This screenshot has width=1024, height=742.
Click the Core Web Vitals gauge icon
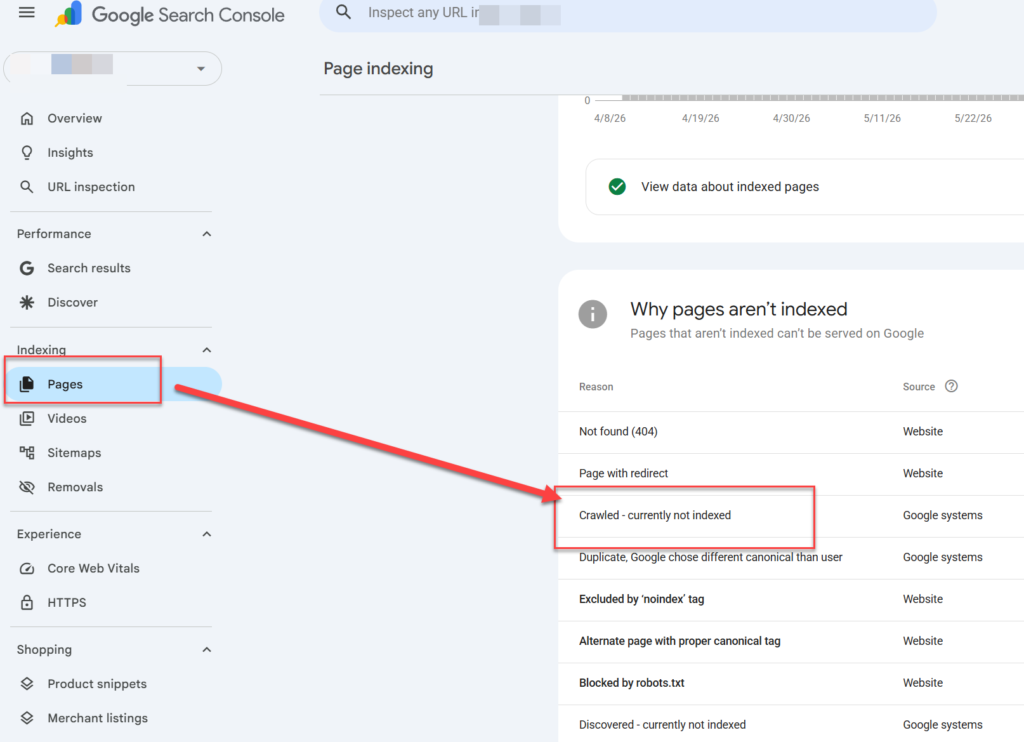point(27,568)
